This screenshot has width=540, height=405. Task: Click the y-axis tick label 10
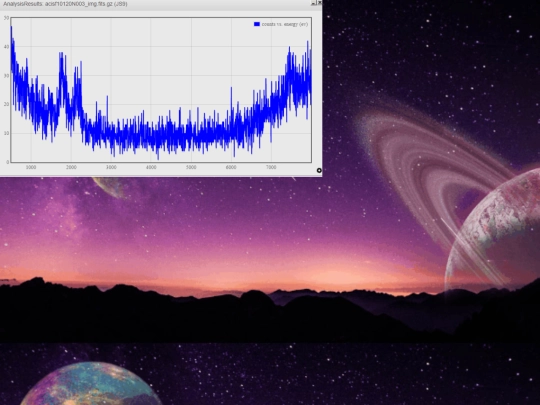6,133
